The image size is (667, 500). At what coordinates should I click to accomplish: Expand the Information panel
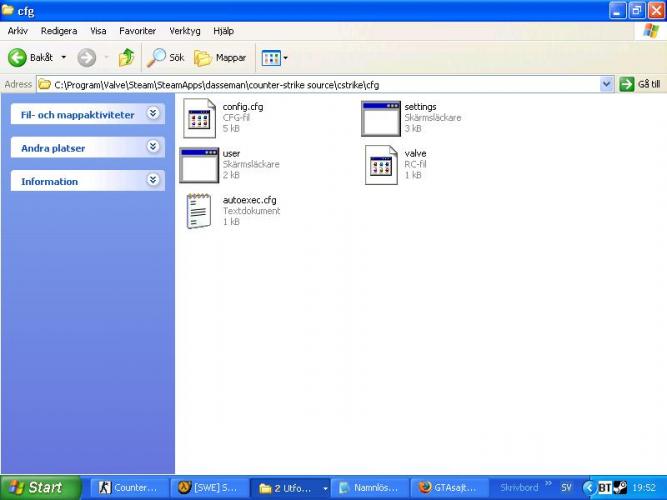point(153,181)
